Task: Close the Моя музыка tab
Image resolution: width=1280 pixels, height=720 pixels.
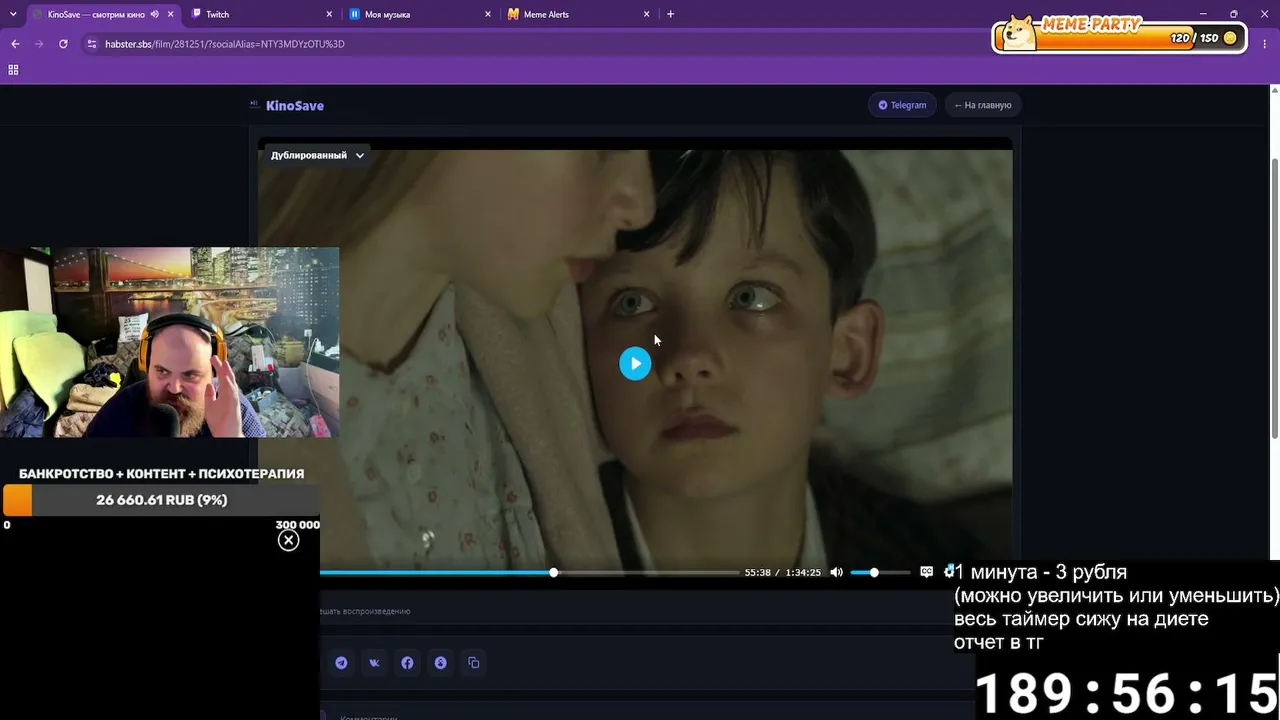Action: pyautogui.click(x=488, y=14)
